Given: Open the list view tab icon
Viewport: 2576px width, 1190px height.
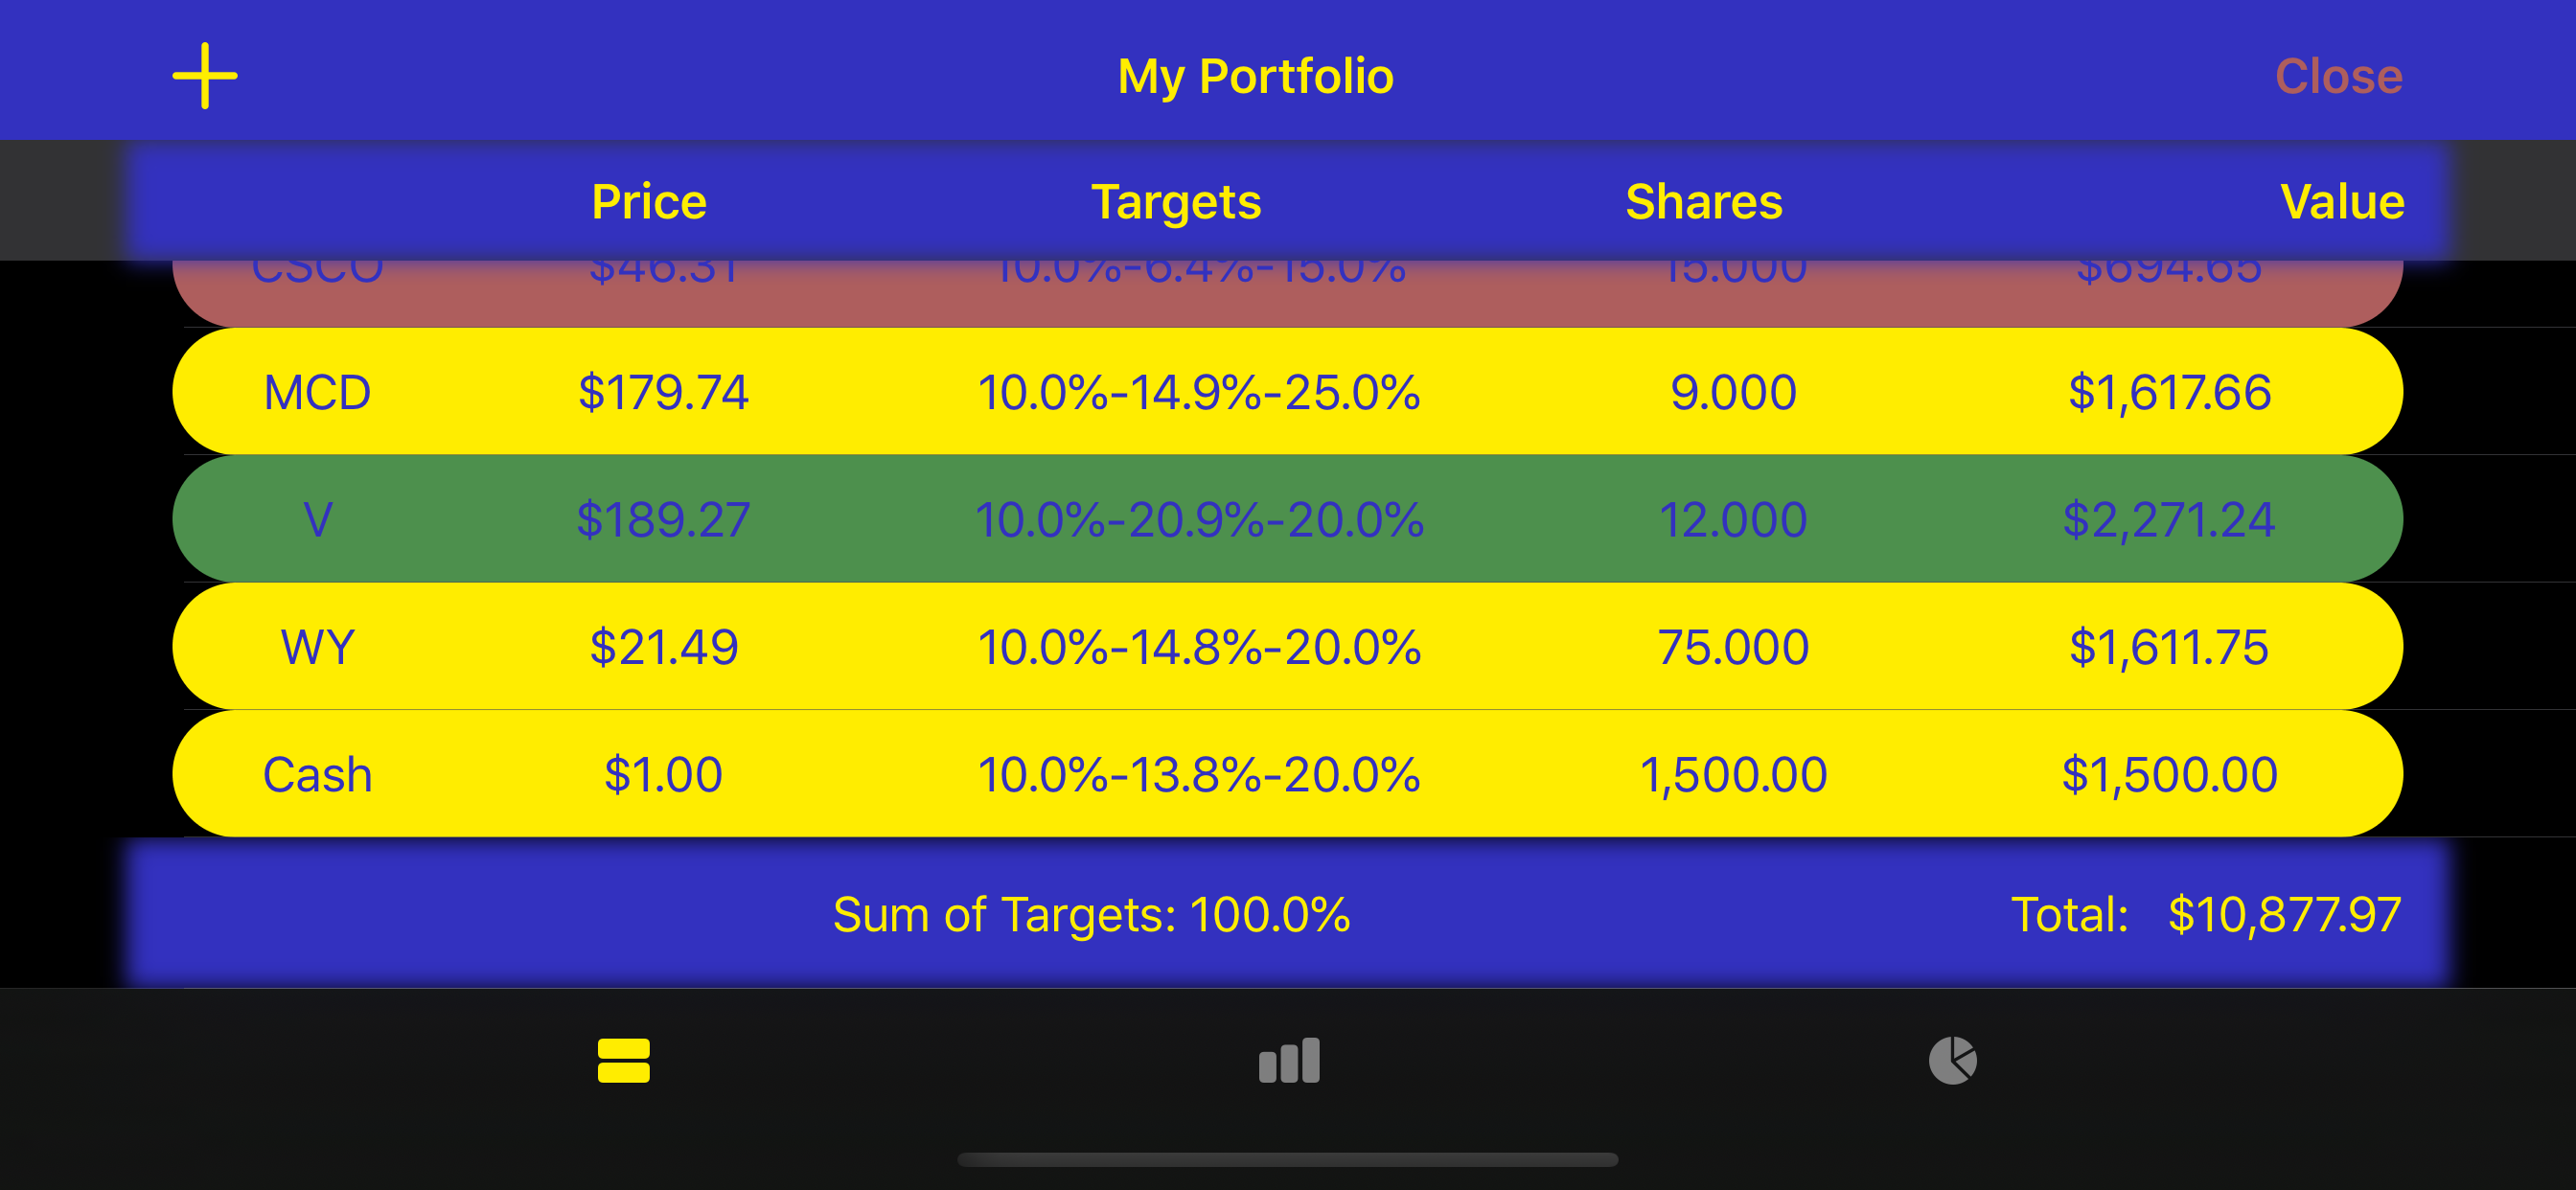Looking at the screenshot, I should coord(623,1060).
